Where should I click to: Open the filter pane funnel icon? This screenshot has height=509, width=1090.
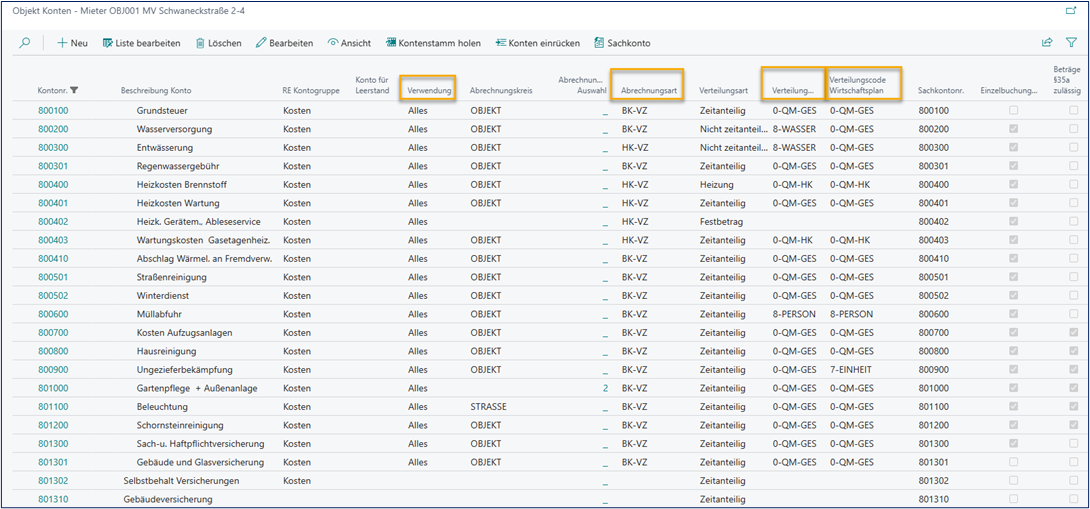tap(1072, 43)
